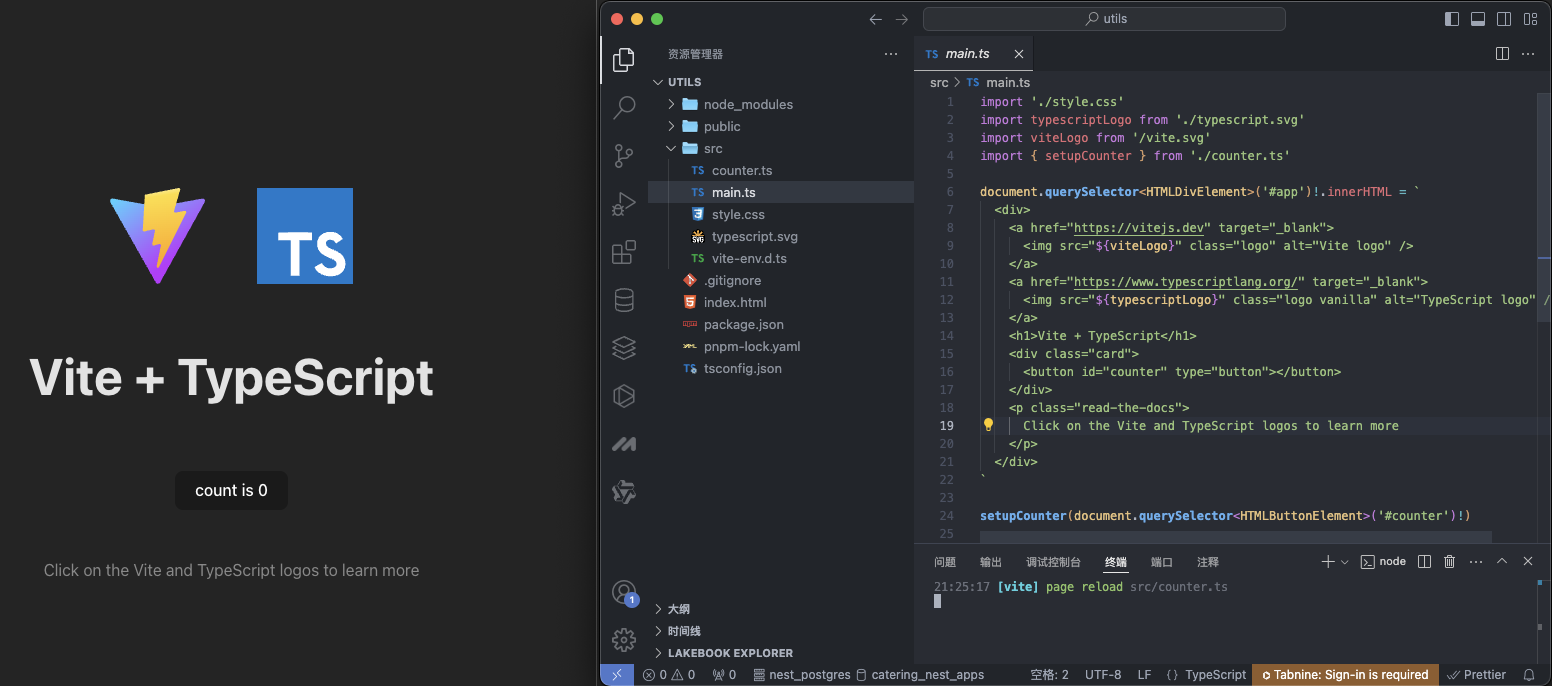Screen dimensions: 1552x686
Task: Click the Prettier status bar item
Action: point(1477,675)
